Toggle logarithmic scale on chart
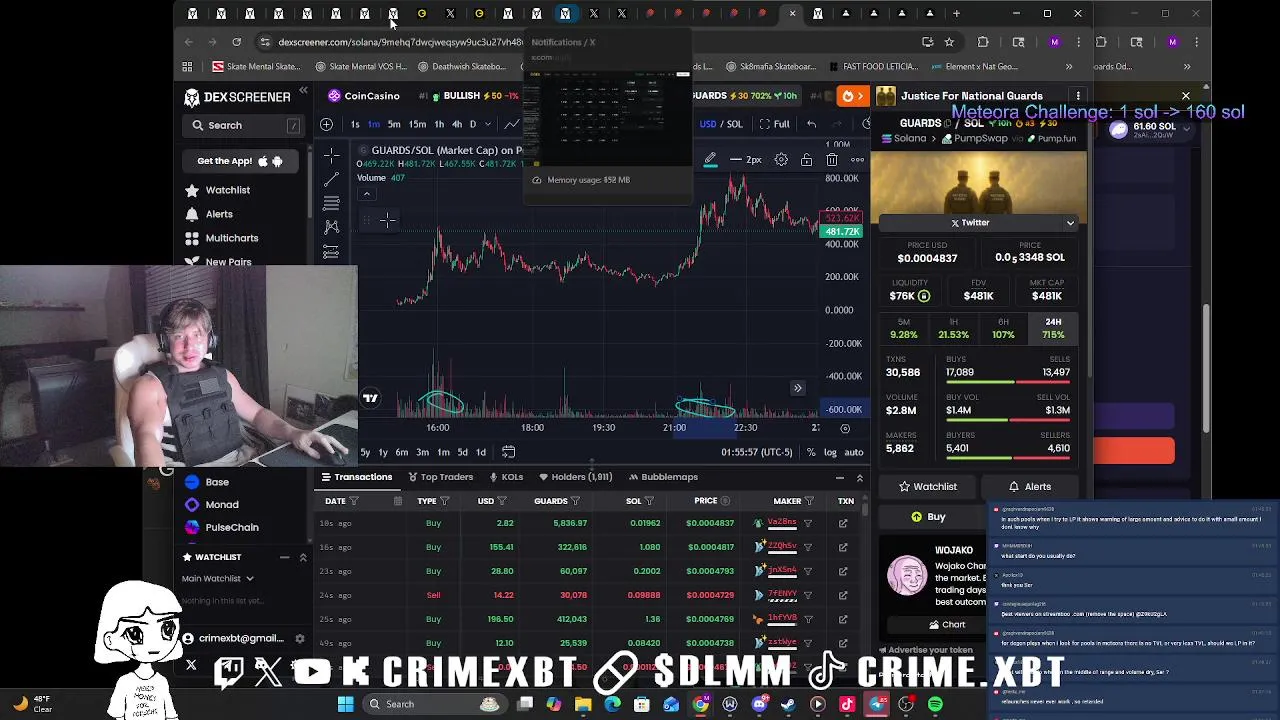Viewport: 1280px width, 720px height. [x=830, y=452]
